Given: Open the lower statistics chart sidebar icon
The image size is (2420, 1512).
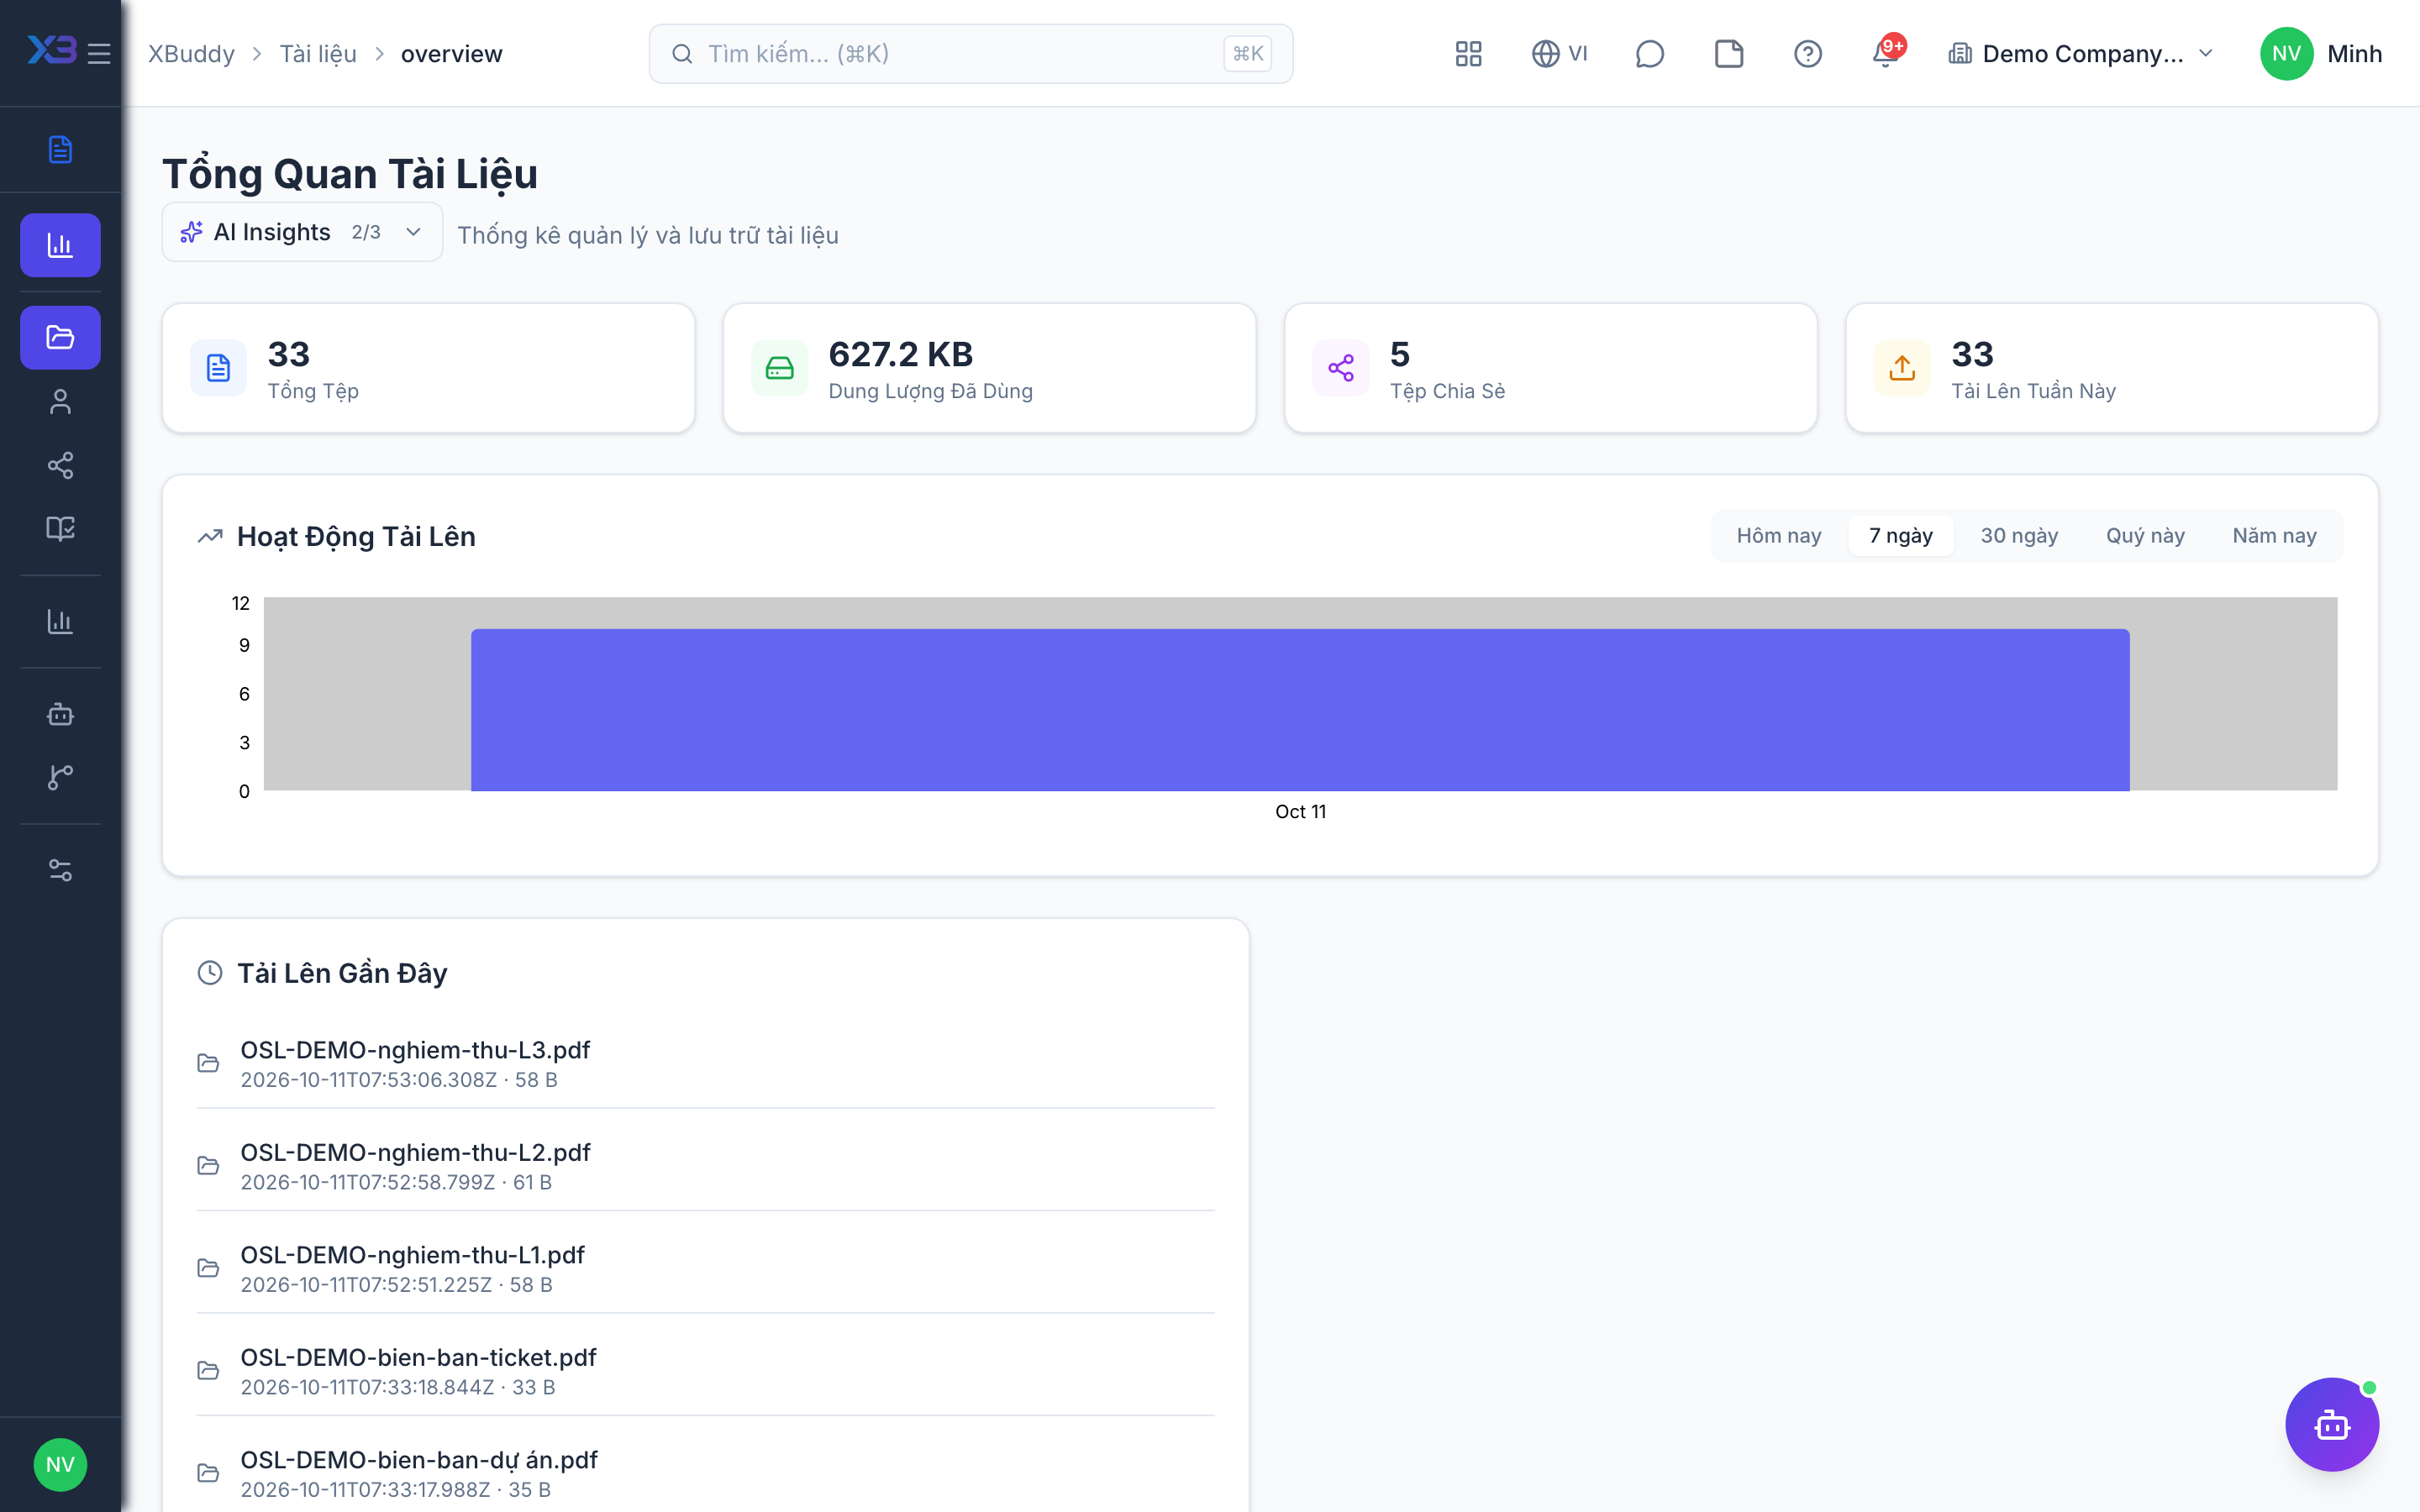Looking at the screenshot, I should coord(60,621).
